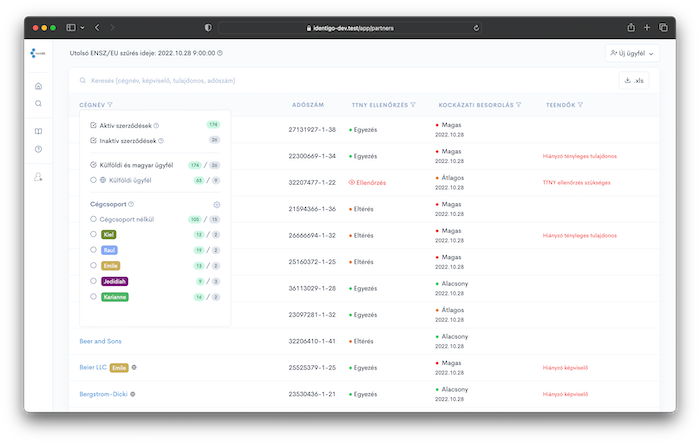
Task: Click the sidebar search magnifier icon
Action: point(38,103)
